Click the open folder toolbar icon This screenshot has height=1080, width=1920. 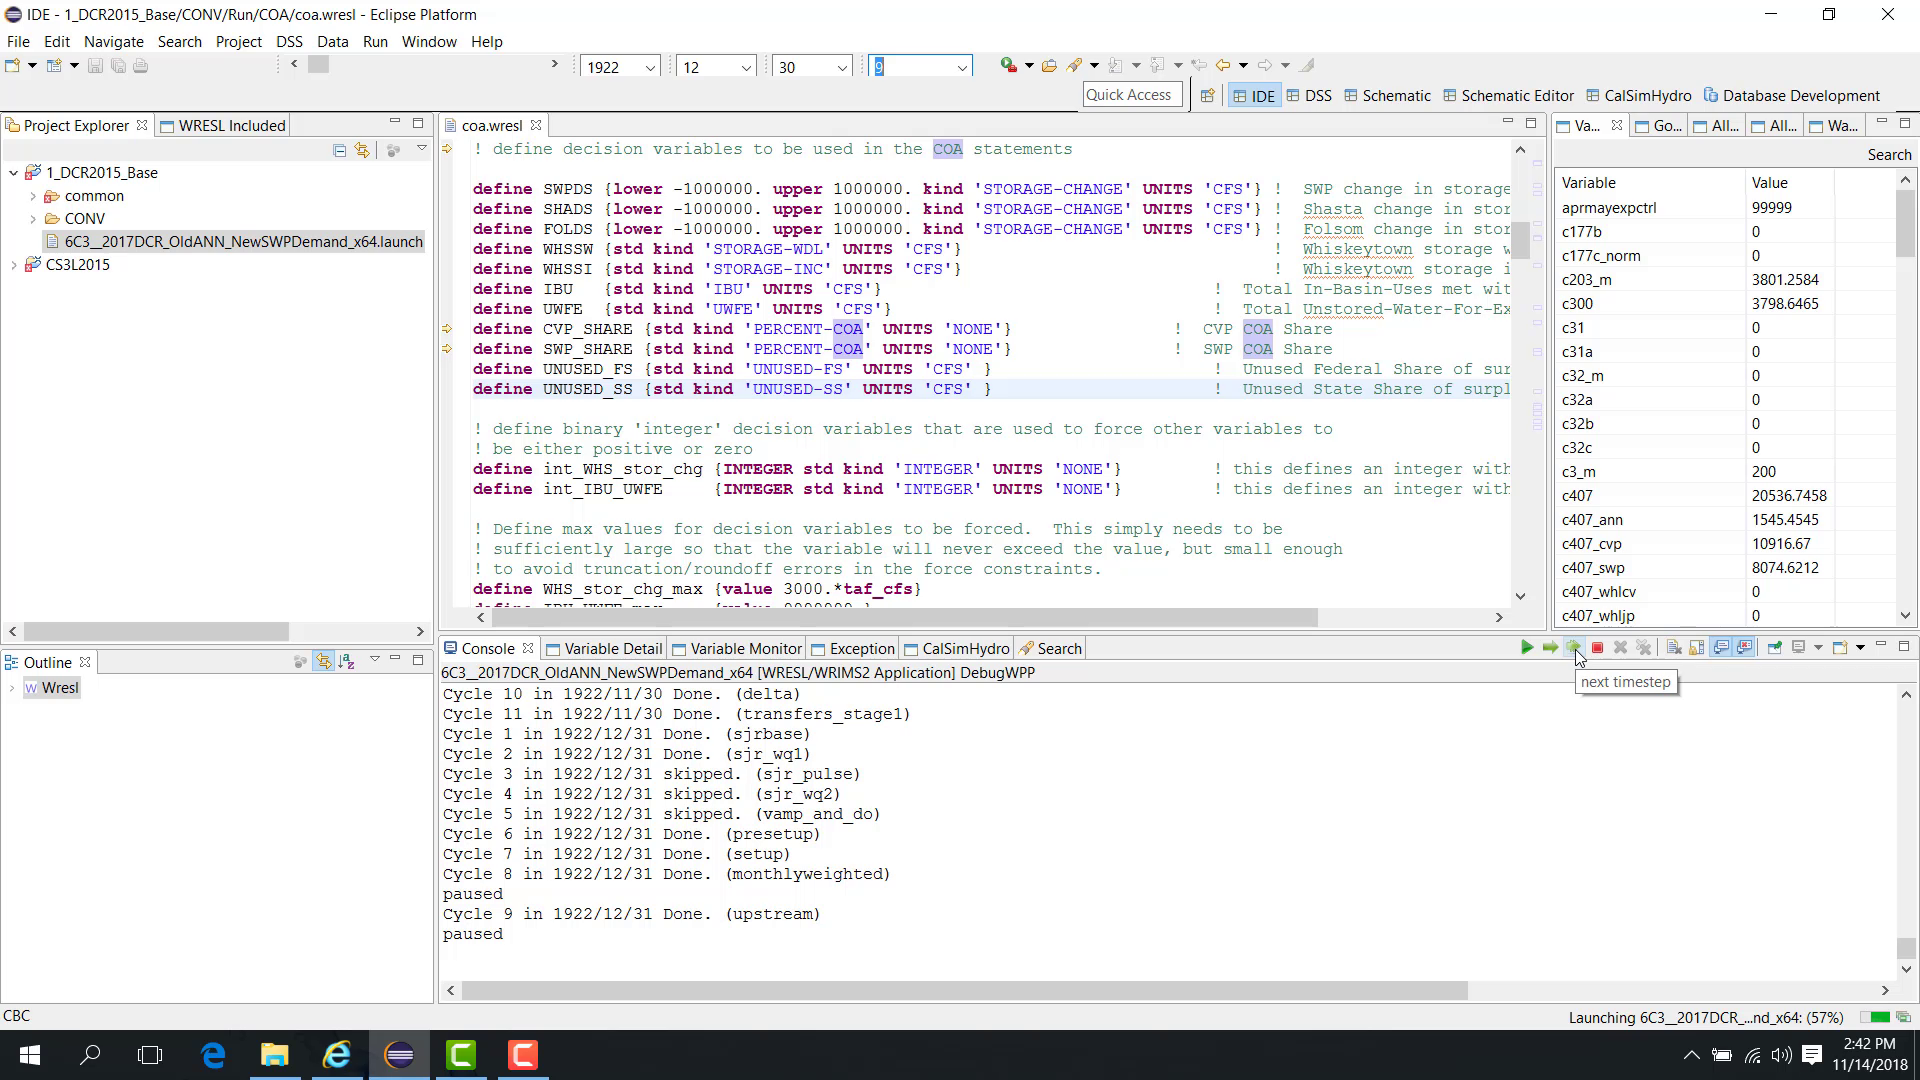1049,65
